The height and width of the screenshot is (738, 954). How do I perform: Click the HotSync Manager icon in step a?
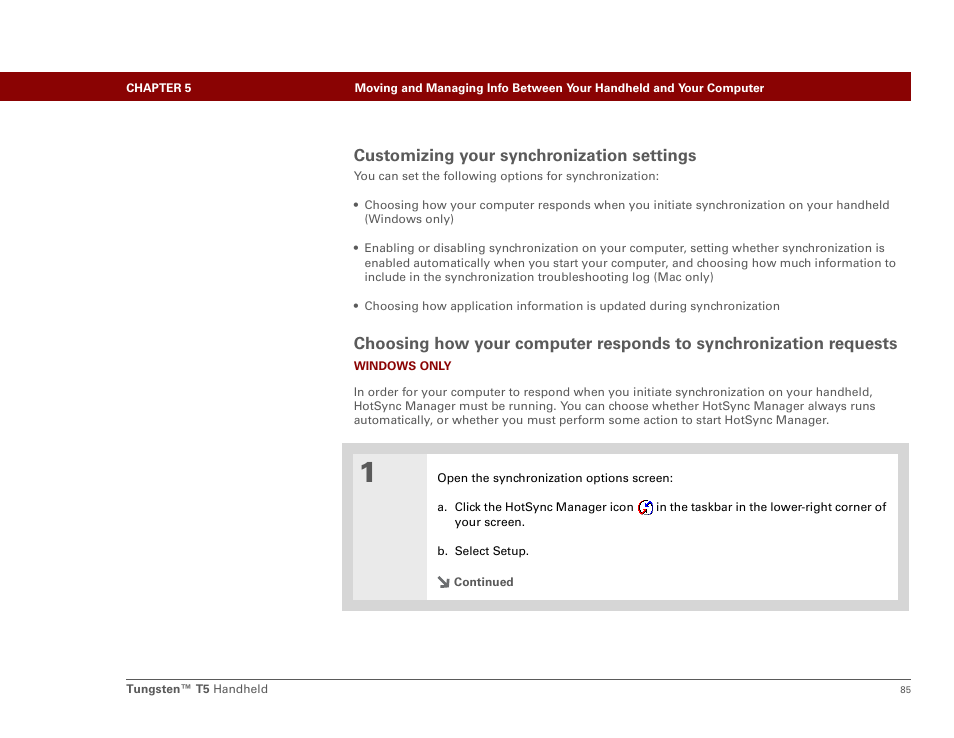[645, 507]
